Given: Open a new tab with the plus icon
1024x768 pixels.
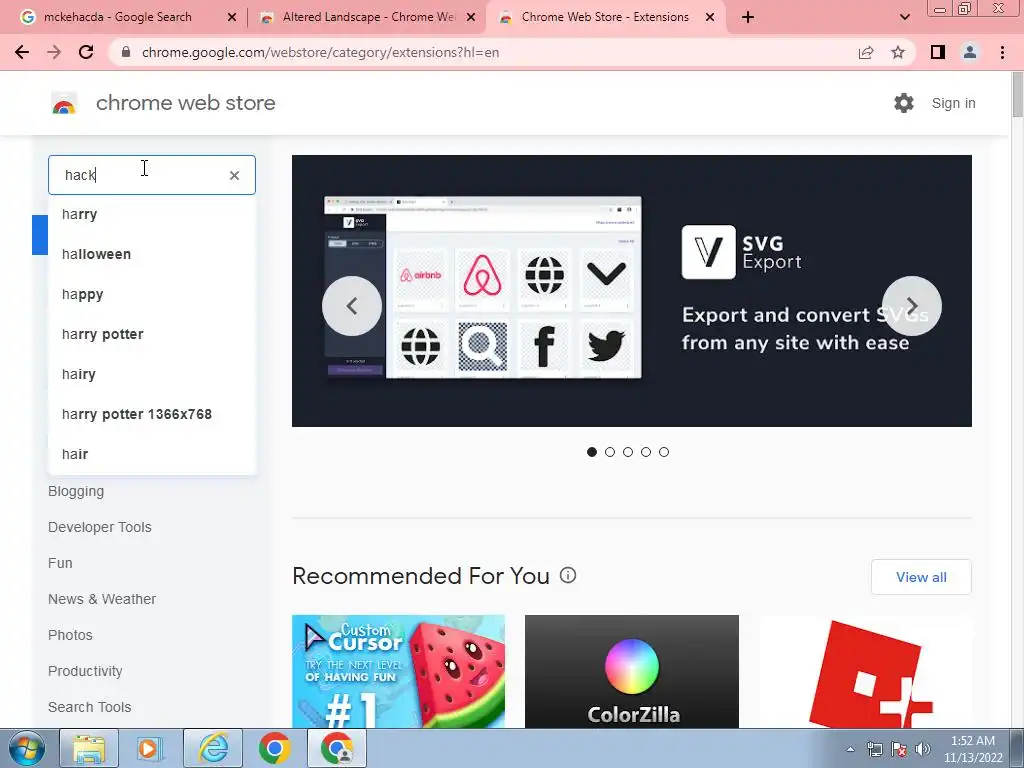Looking at the screenshot, I should point(748,17).
